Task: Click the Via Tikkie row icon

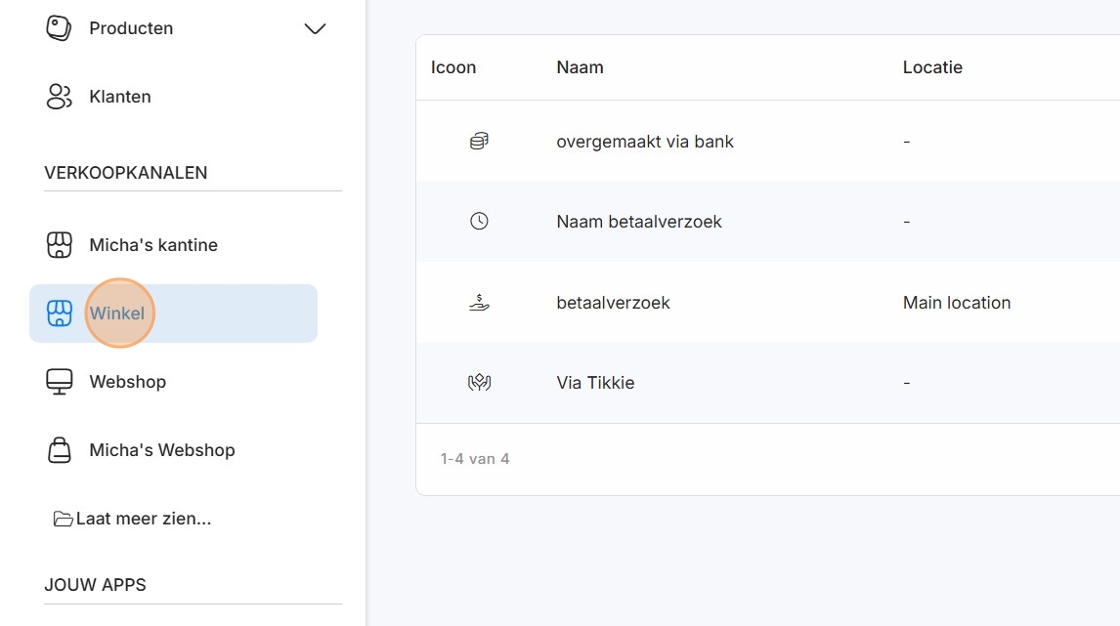Action: (479, 382)
